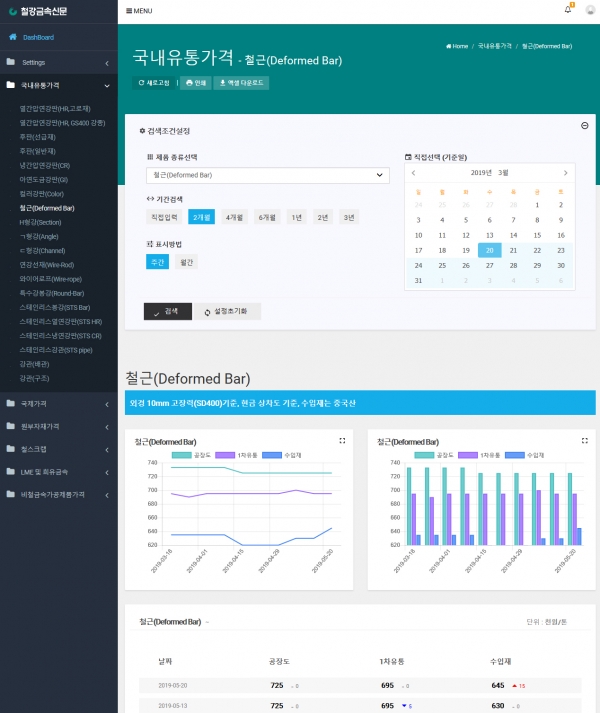Select the 4개월 period option

(x=234, y=216)
